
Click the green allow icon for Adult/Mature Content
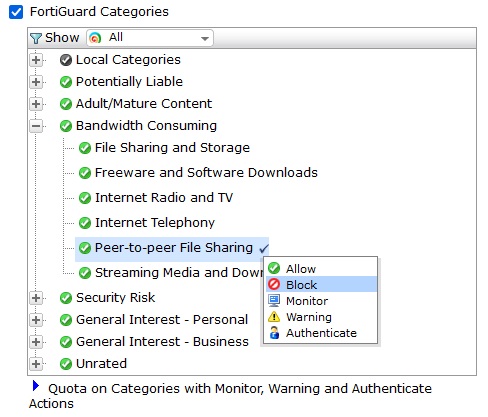(66, 104)
